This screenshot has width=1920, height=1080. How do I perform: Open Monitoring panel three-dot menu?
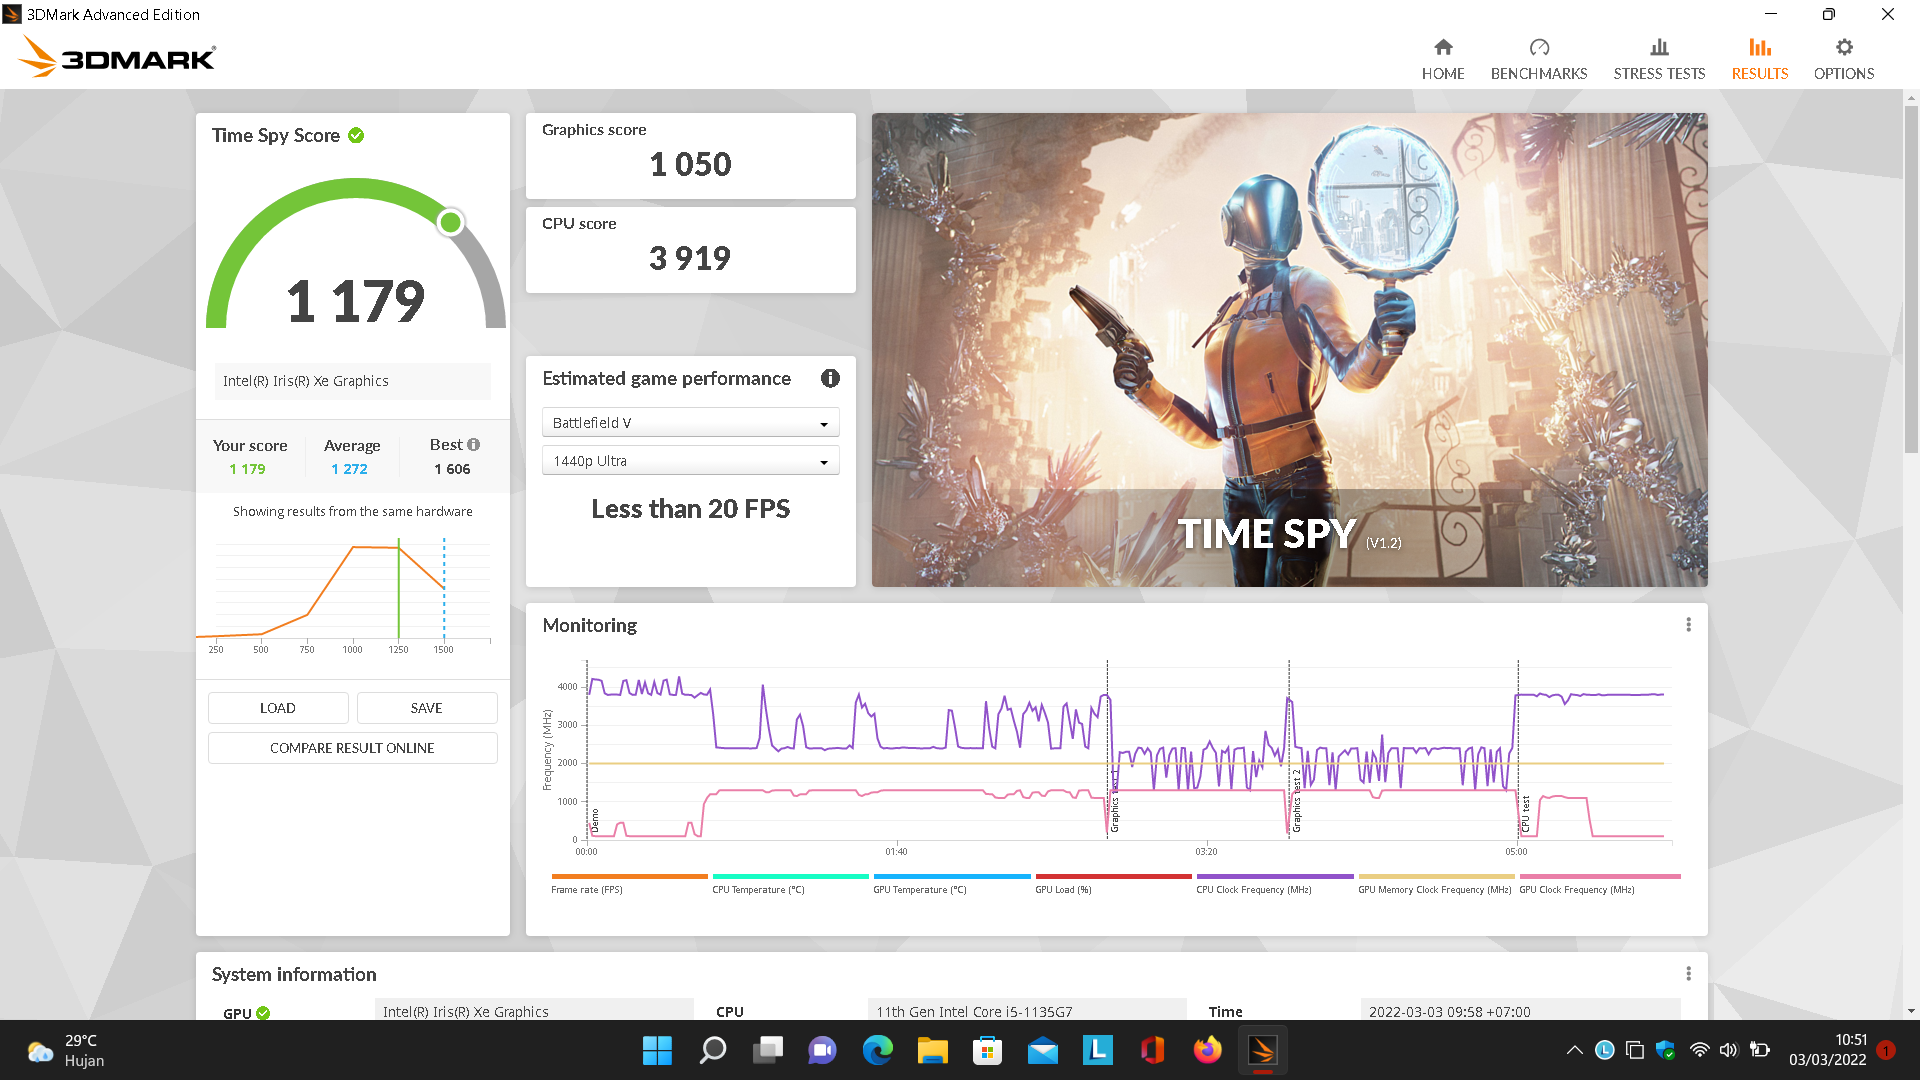(x=1689, y=625)
